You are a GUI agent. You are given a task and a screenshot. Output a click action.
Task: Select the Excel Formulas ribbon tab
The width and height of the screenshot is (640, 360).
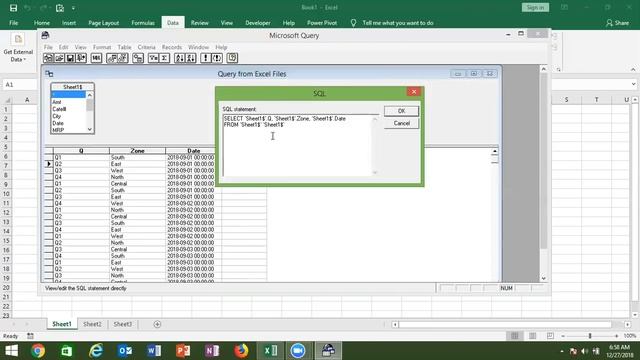tap(143, 23)
